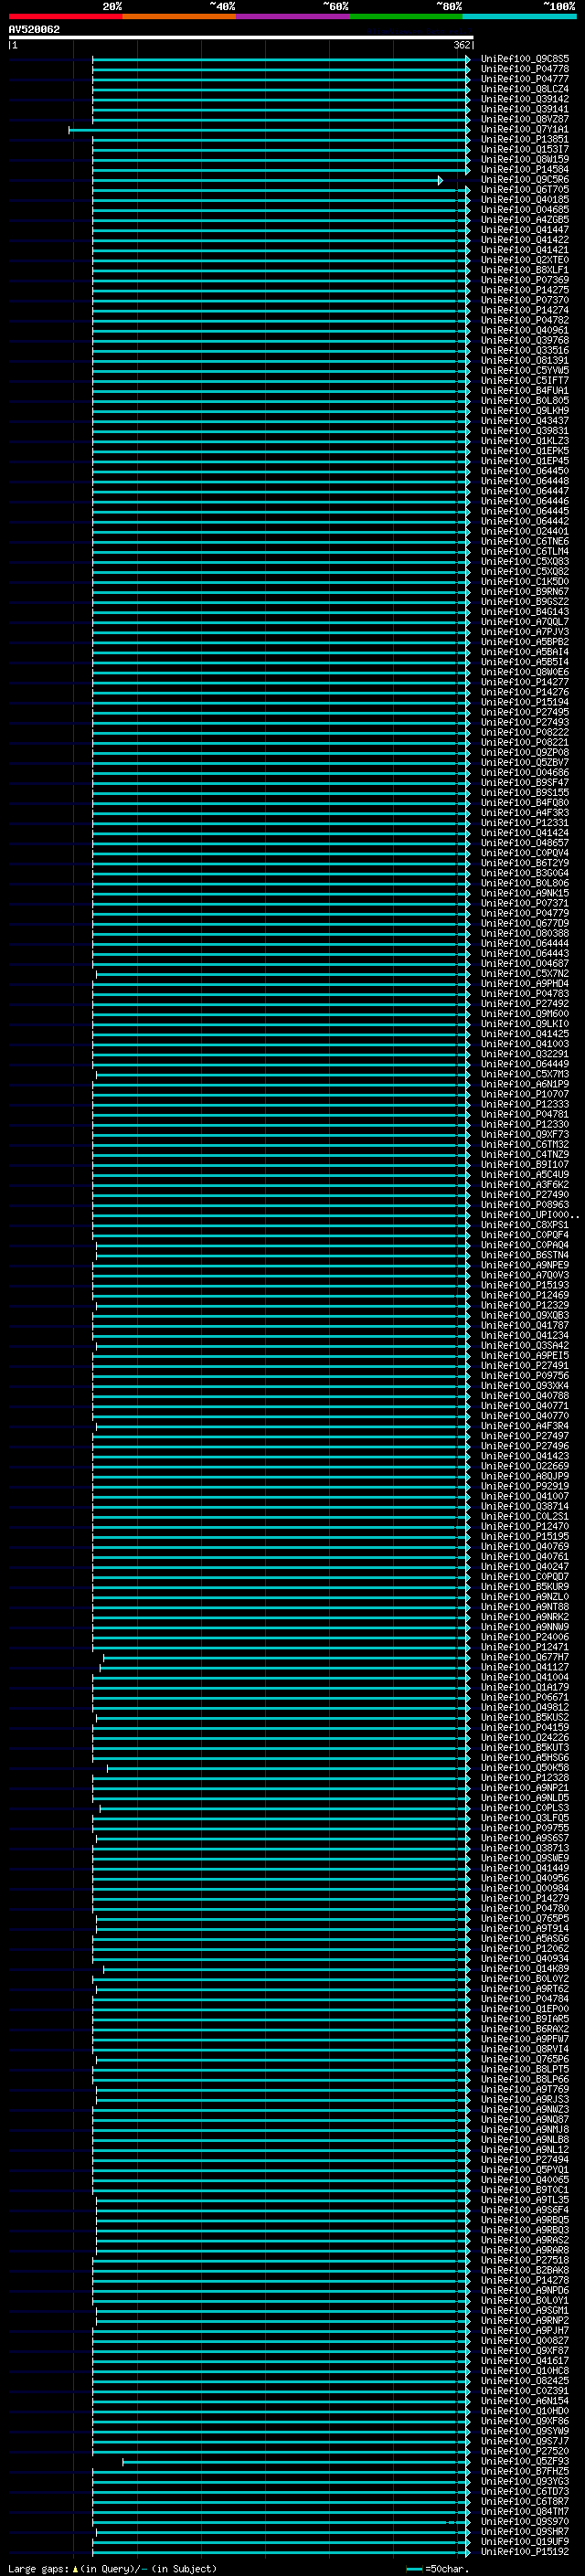Select the UniRef100_Q9XF86 label

524,2421
